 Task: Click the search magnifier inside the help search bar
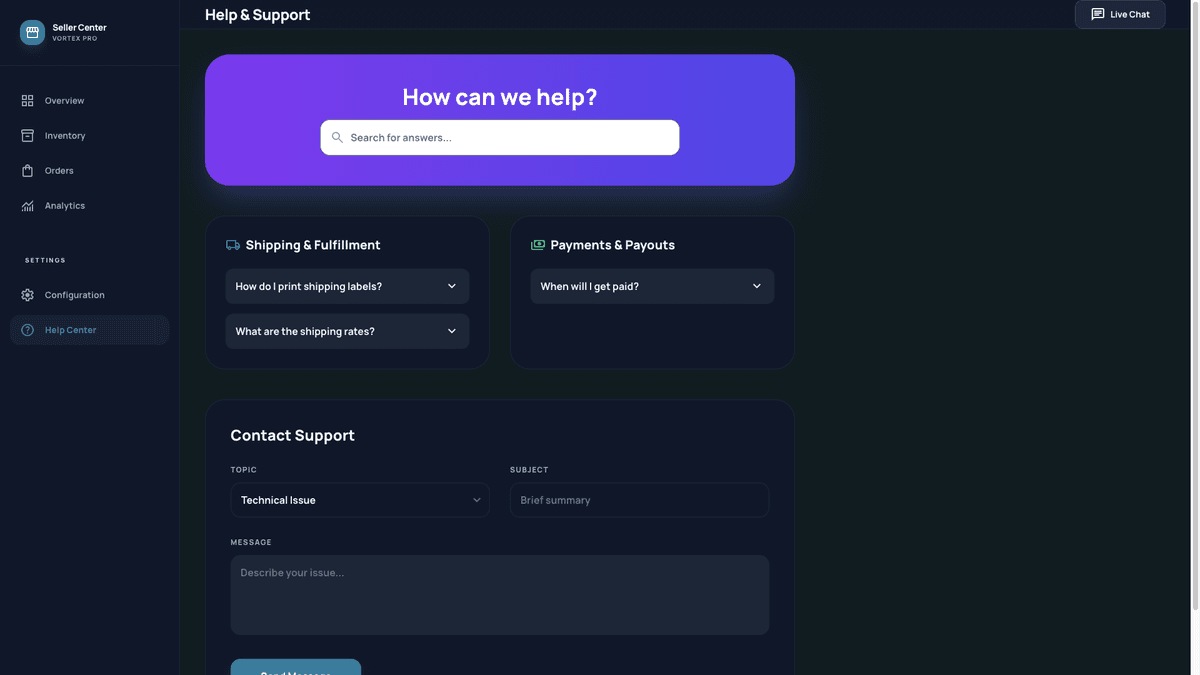pos(337,137)
